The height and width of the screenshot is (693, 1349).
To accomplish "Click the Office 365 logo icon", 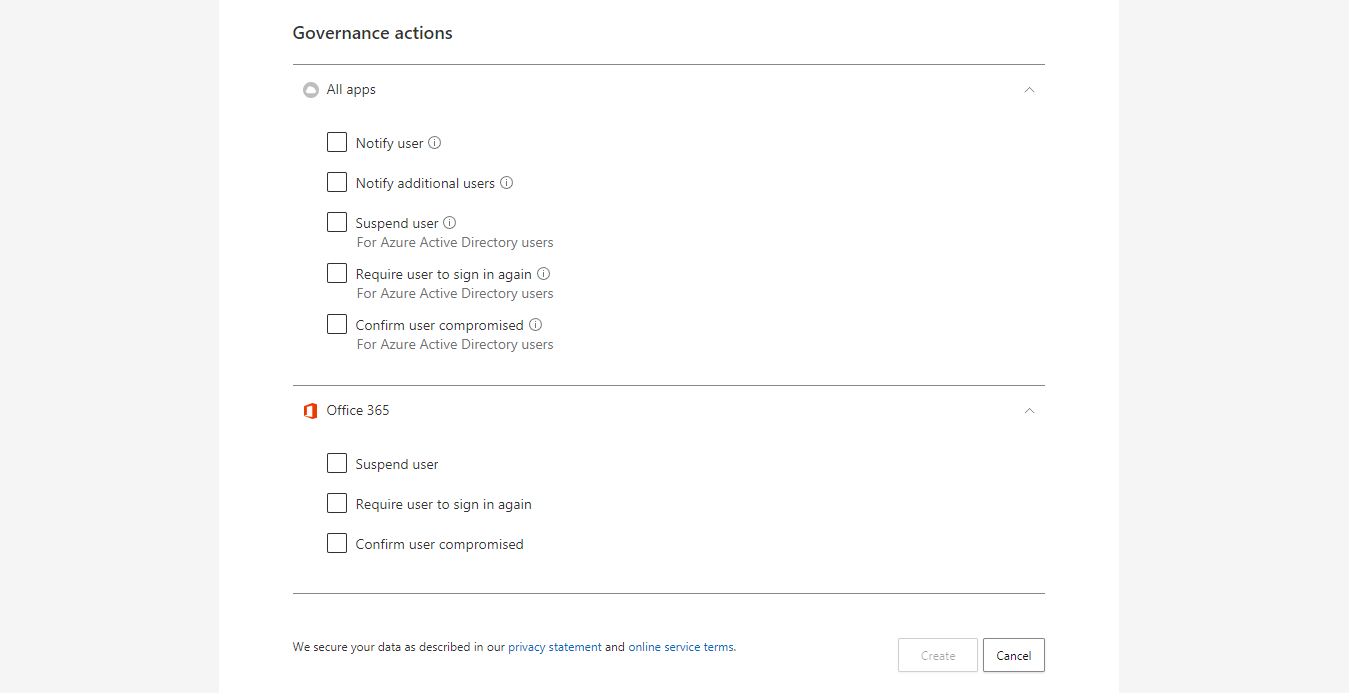I will point(310,411).
